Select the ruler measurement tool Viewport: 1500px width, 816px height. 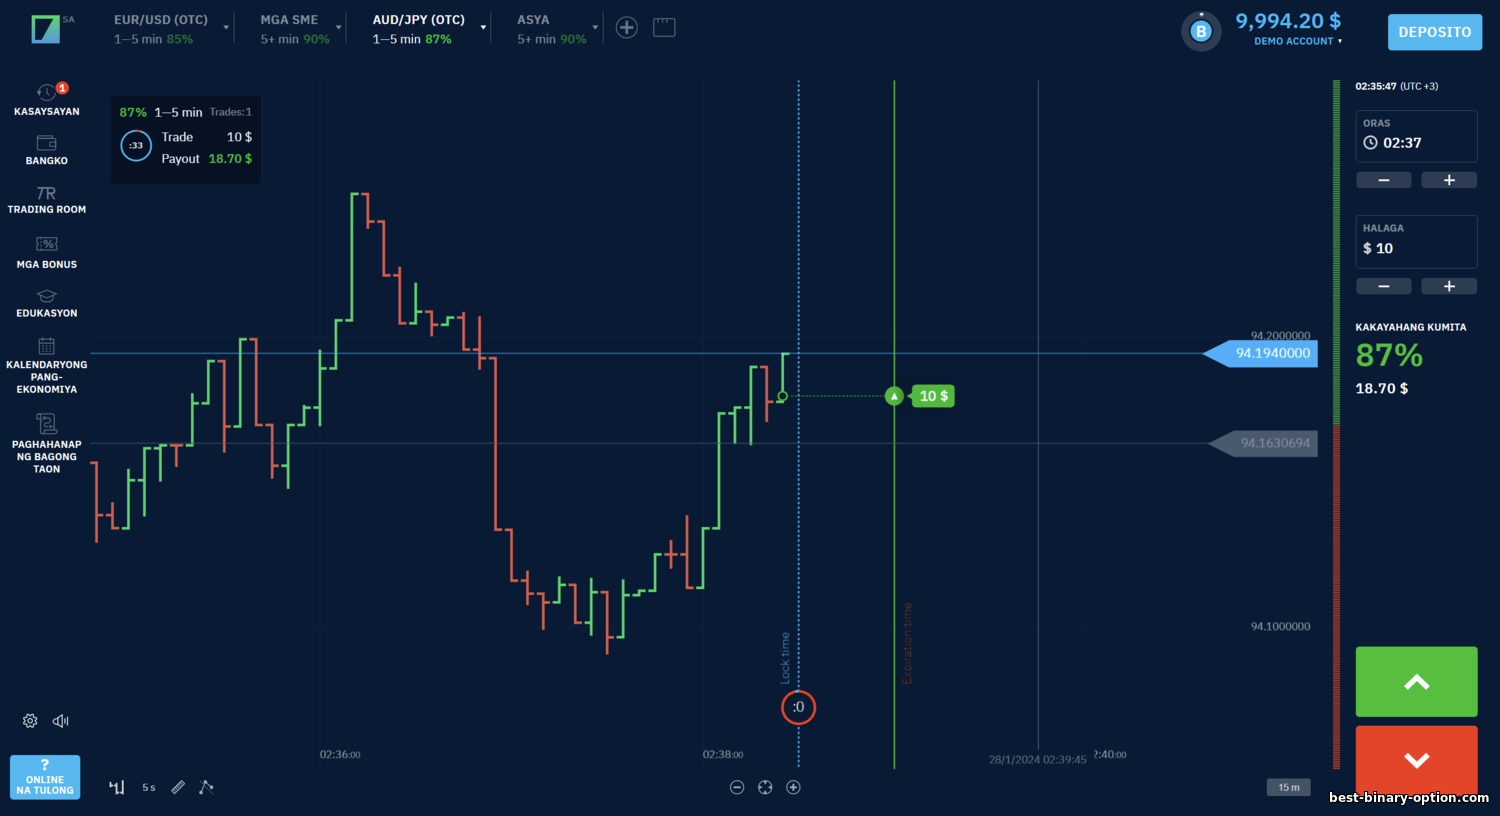(178, 787)
